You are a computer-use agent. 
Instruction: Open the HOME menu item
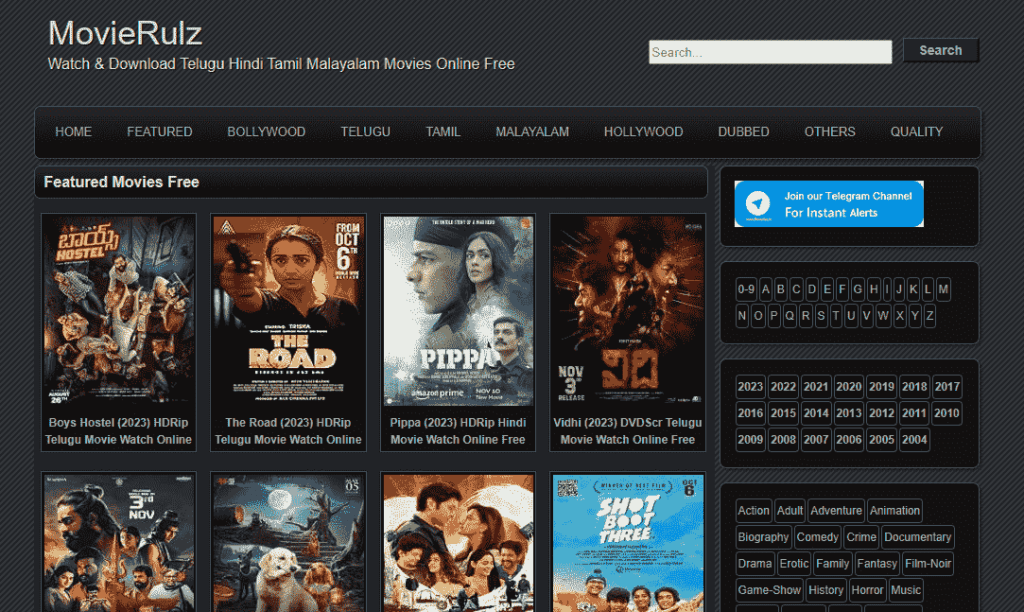(73, 132)
